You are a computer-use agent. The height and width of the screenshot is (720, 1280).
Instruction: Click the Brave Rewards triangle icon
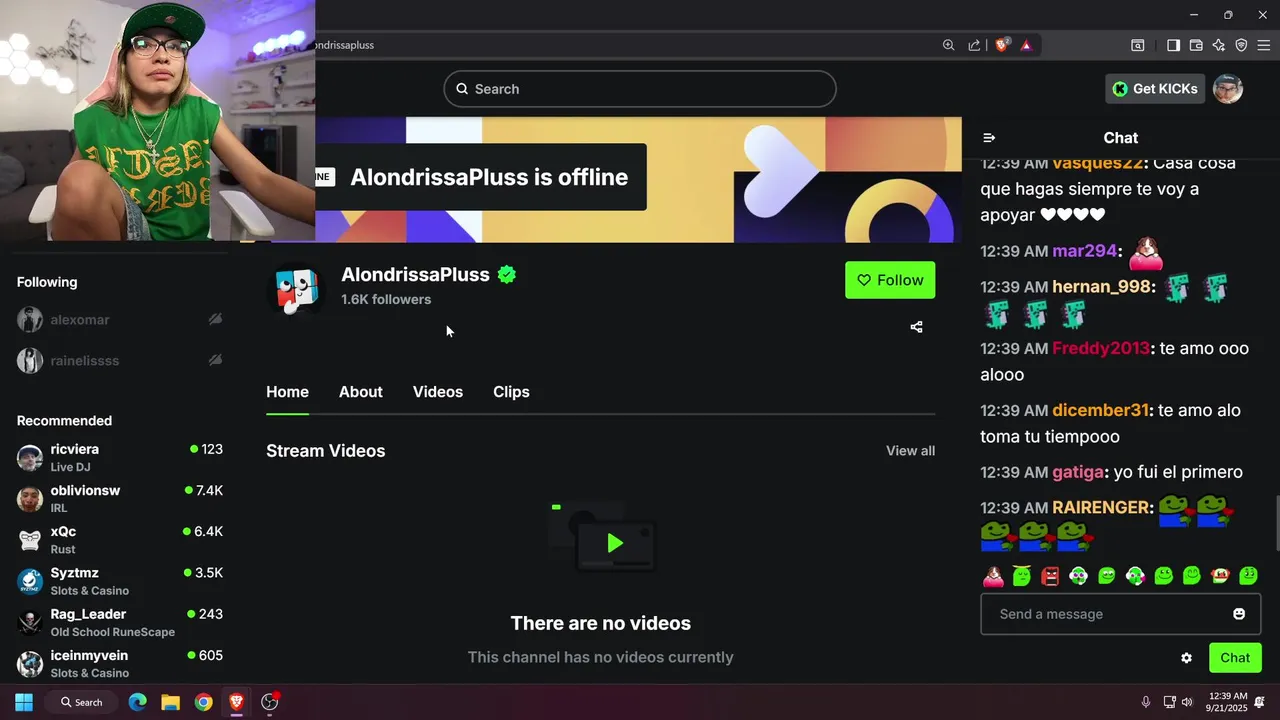coord(1026,45)
